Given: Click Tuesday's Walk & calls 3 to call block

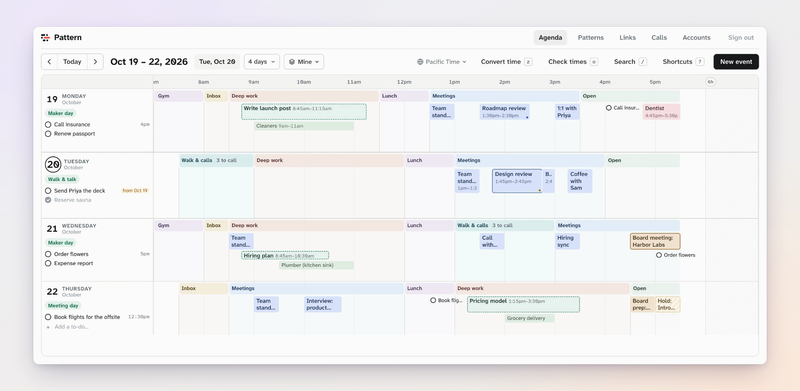Looking at the screenshot, I should coord(216,160).
